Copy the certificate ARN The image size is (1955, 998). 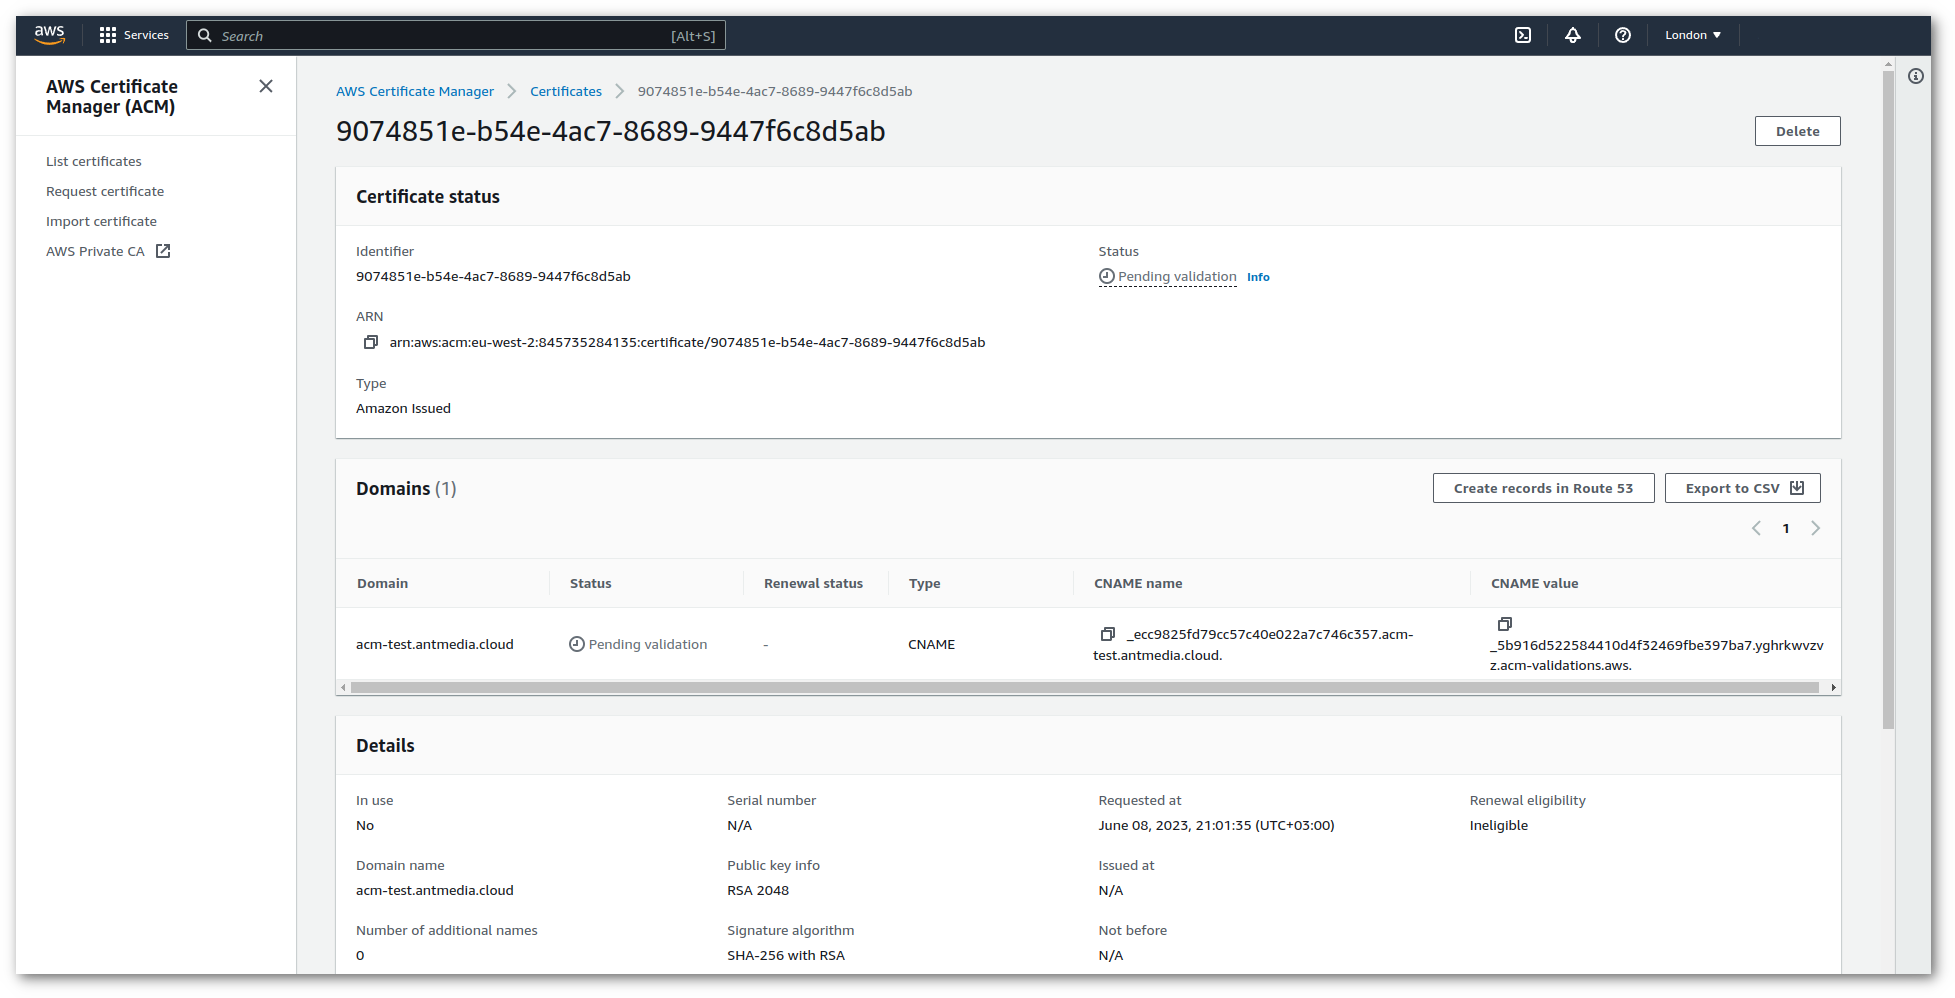(x=371, y=342)
